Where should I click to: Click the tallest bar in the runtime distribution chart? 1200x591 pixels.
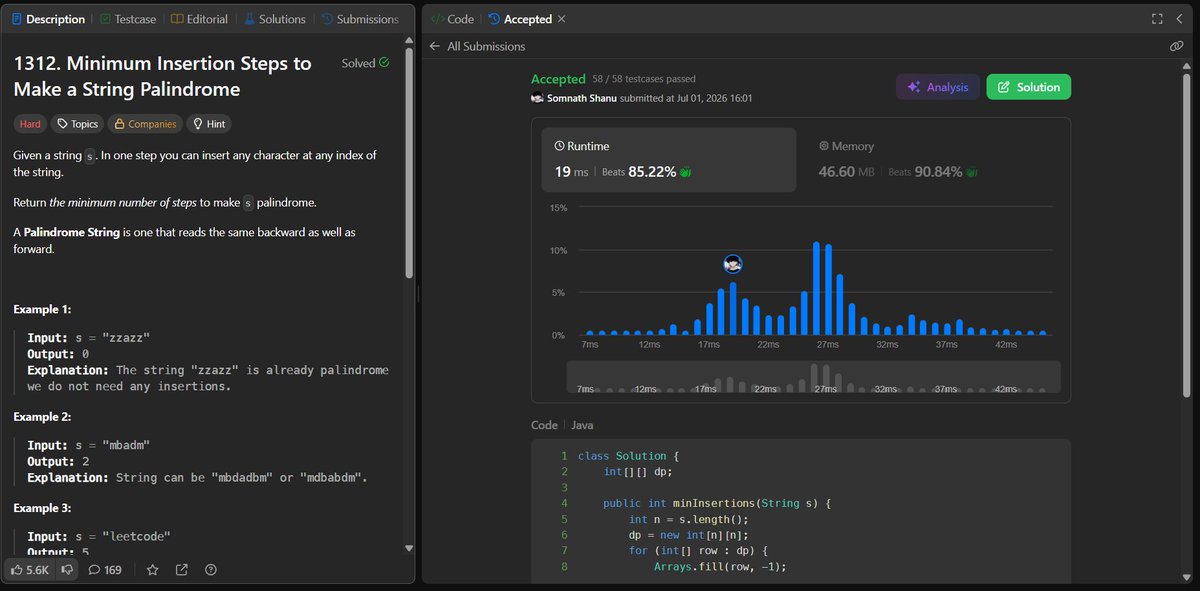pyautogui.click(x=817, y=288)
